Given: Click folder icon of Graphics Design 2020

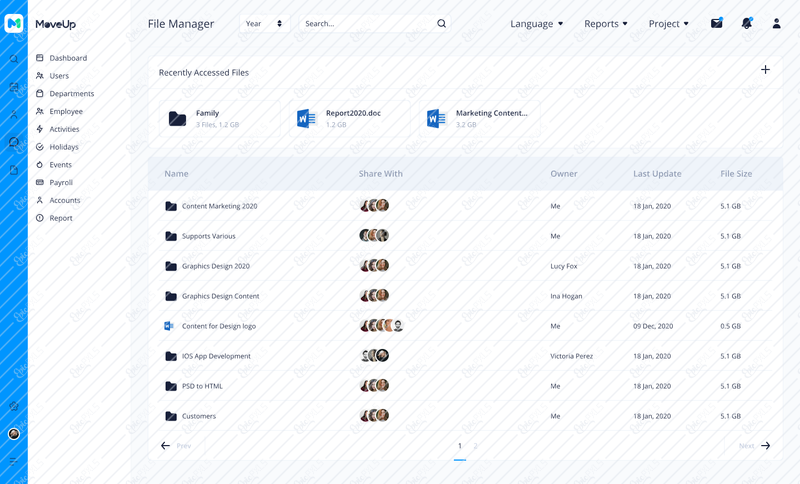Looking at the screenshot, I should click(x=171, y=266).
